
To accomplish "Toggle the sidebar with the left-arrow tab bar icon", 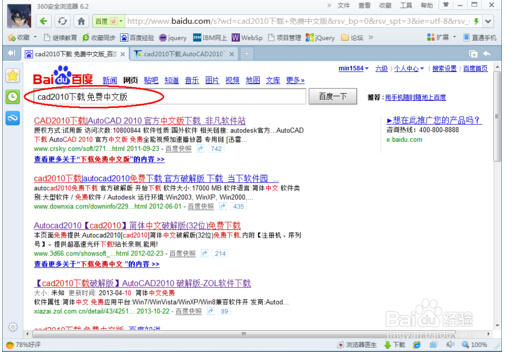I will pyautogui.click(x=12, y=53).
